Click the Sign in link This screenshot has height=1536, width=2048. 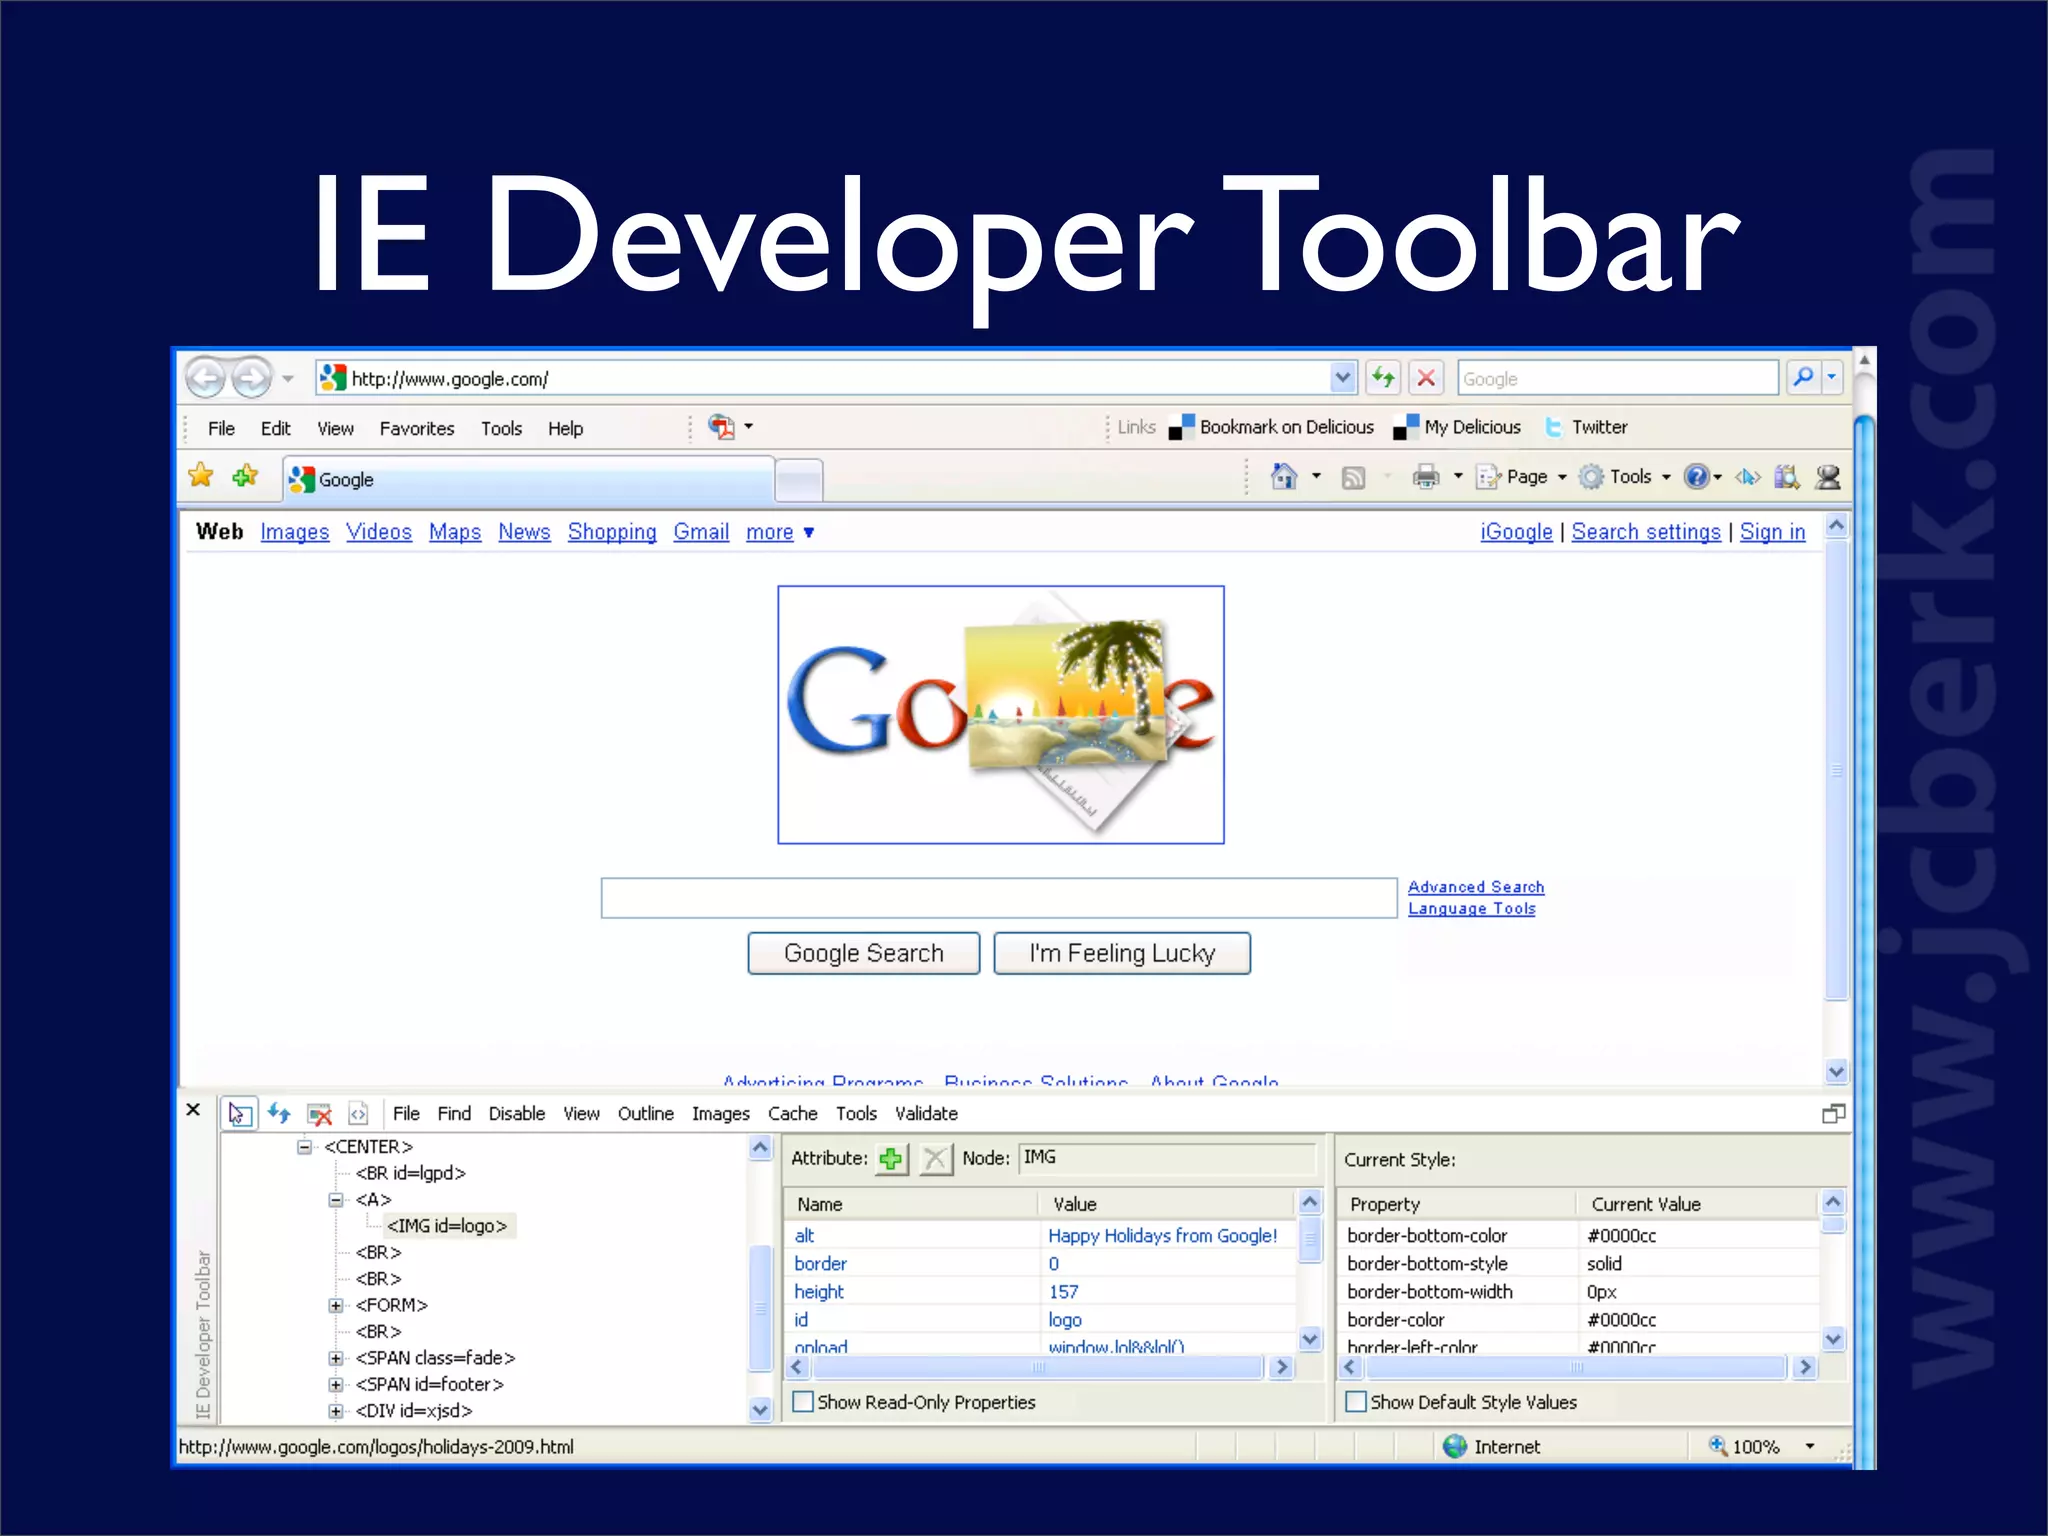pos(1773,532)
